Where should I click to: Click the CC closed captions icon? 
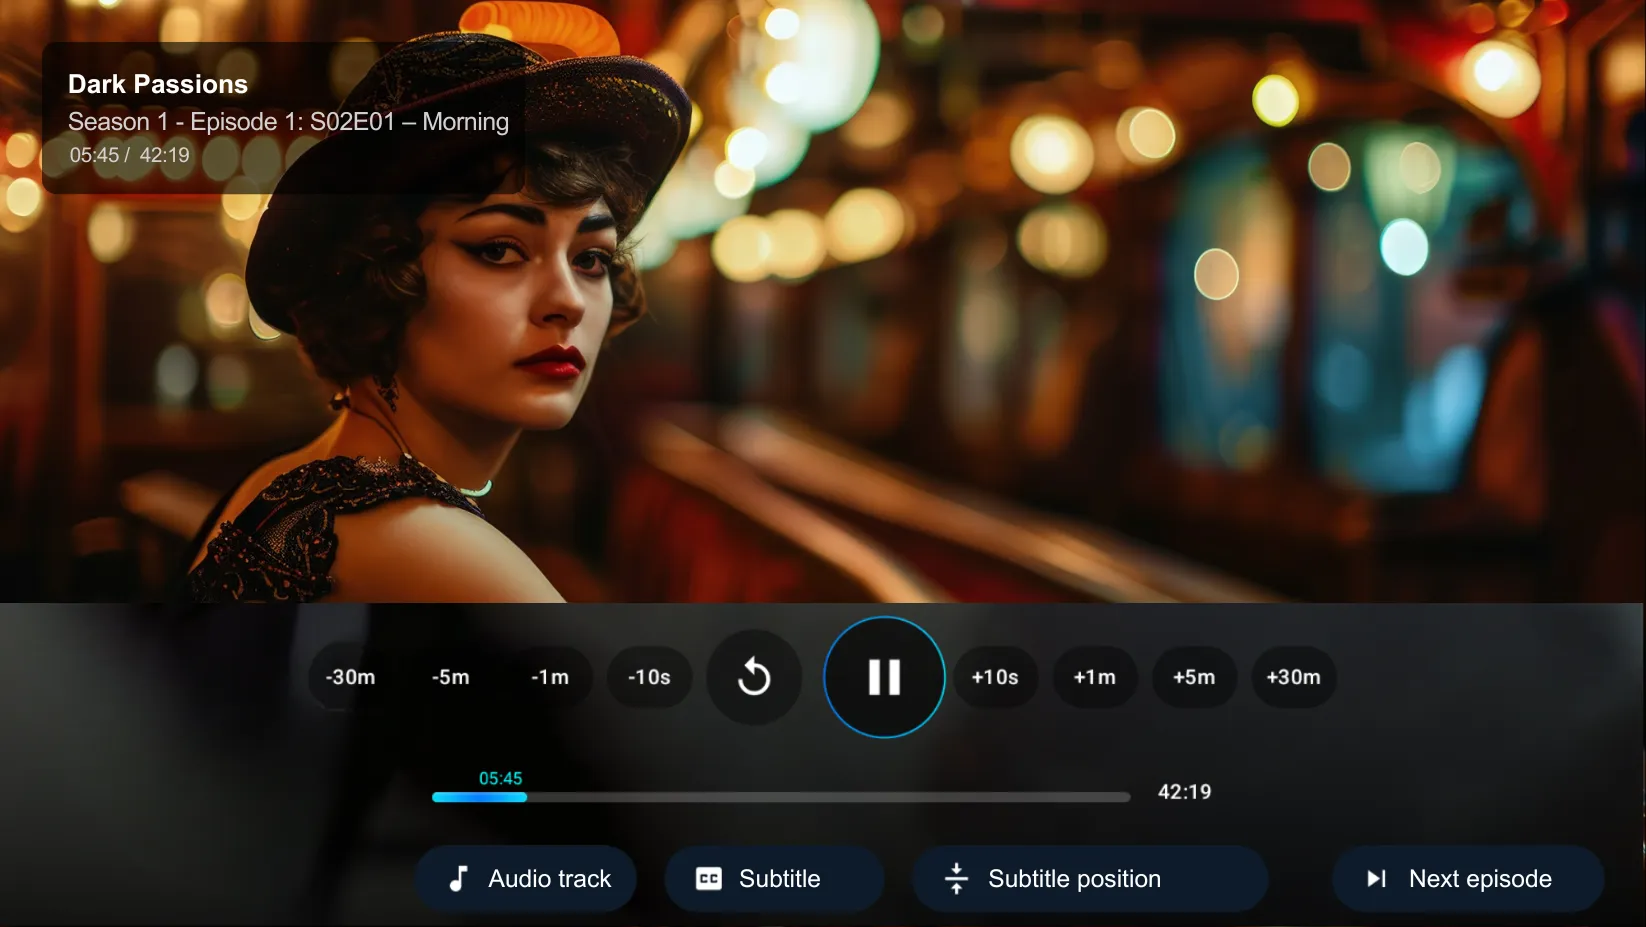[x=708, y=879]
